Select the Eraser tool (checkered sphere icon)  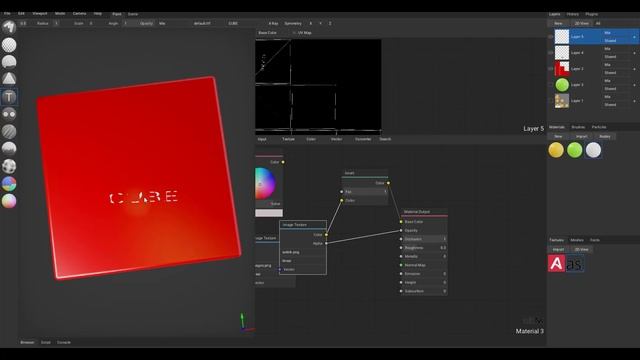pyautogui.click(x=9, y=44)
